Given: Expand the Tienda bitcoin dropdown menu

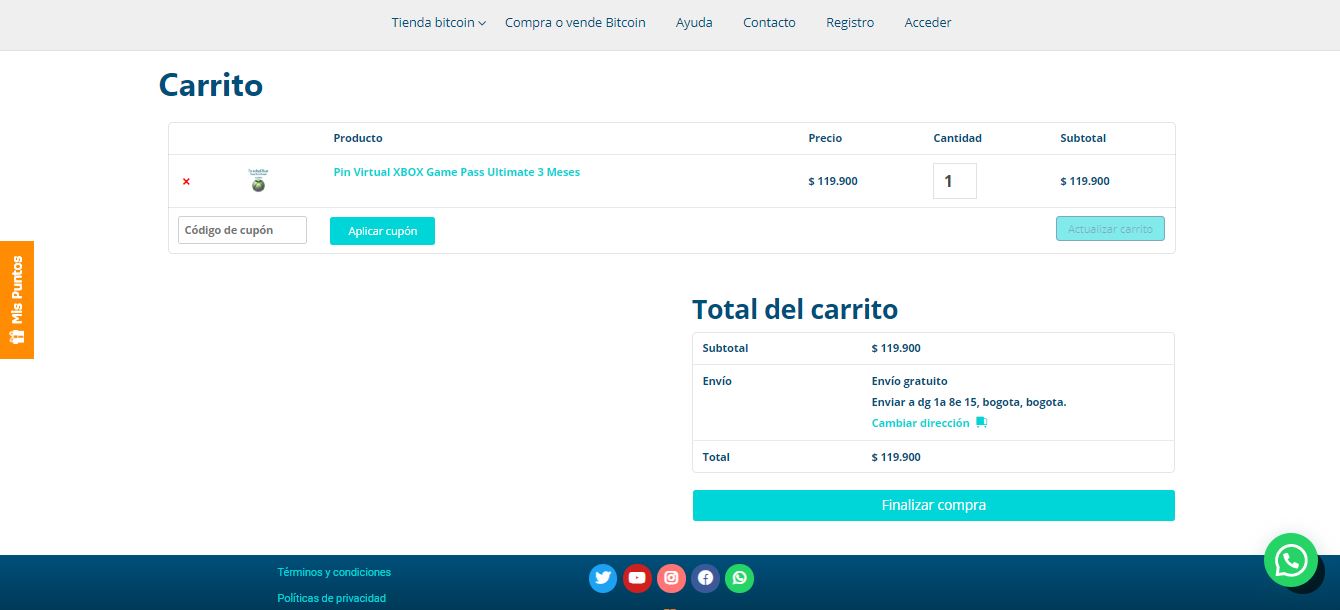Looking at the screenshot, I should 438,23.
